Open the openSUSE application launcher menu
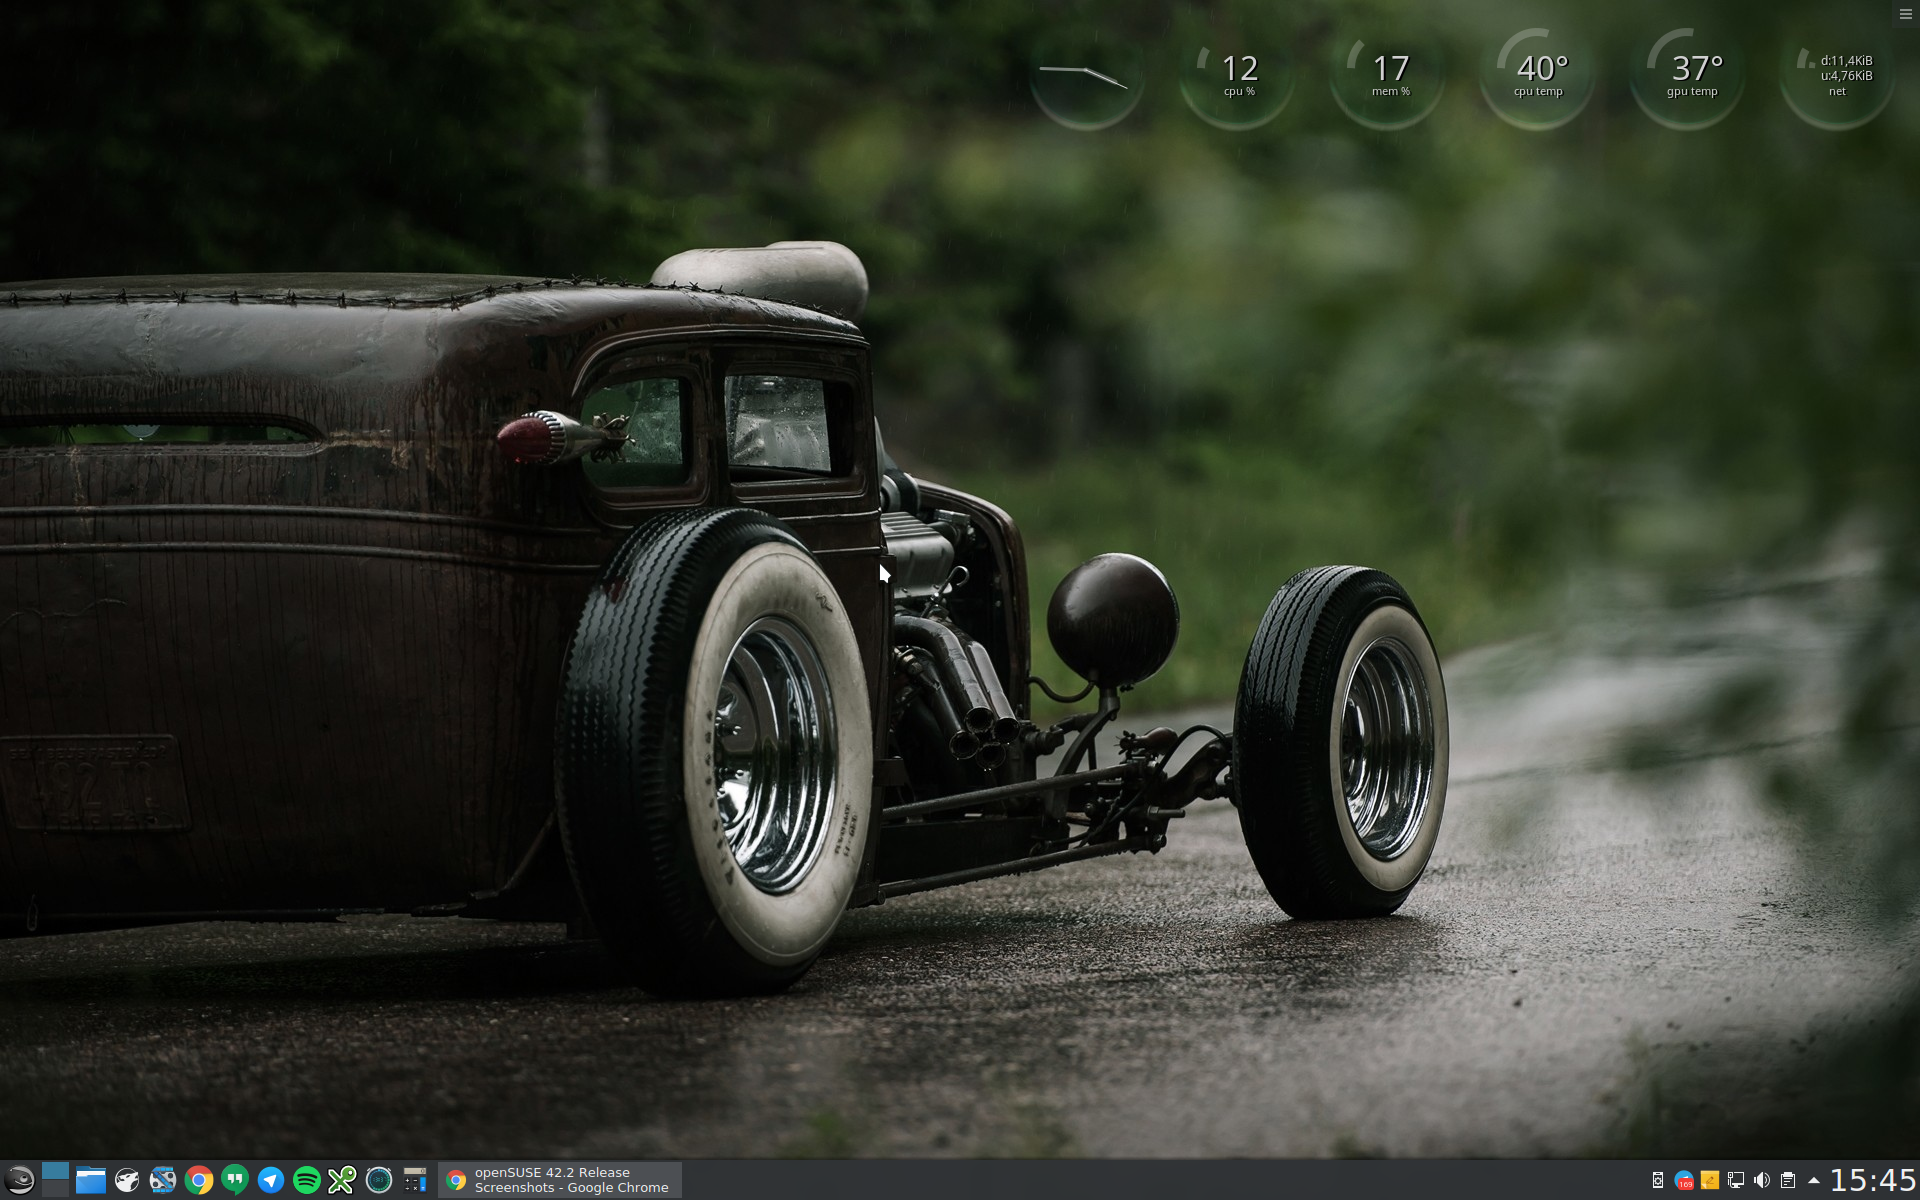This screenshot has width=1920, height=1200. 20,1180
